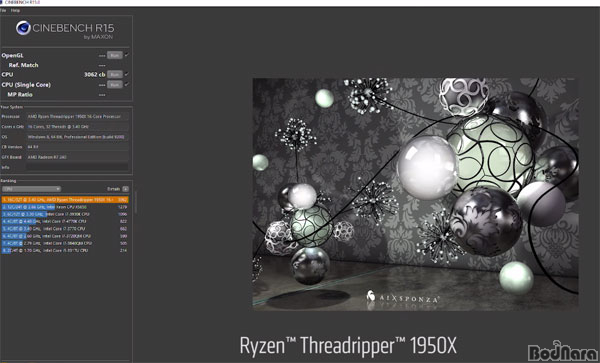This screenshot has width=600, height=363.
Task: Run the CPU benchmark
Action: (x=114, y=74)
